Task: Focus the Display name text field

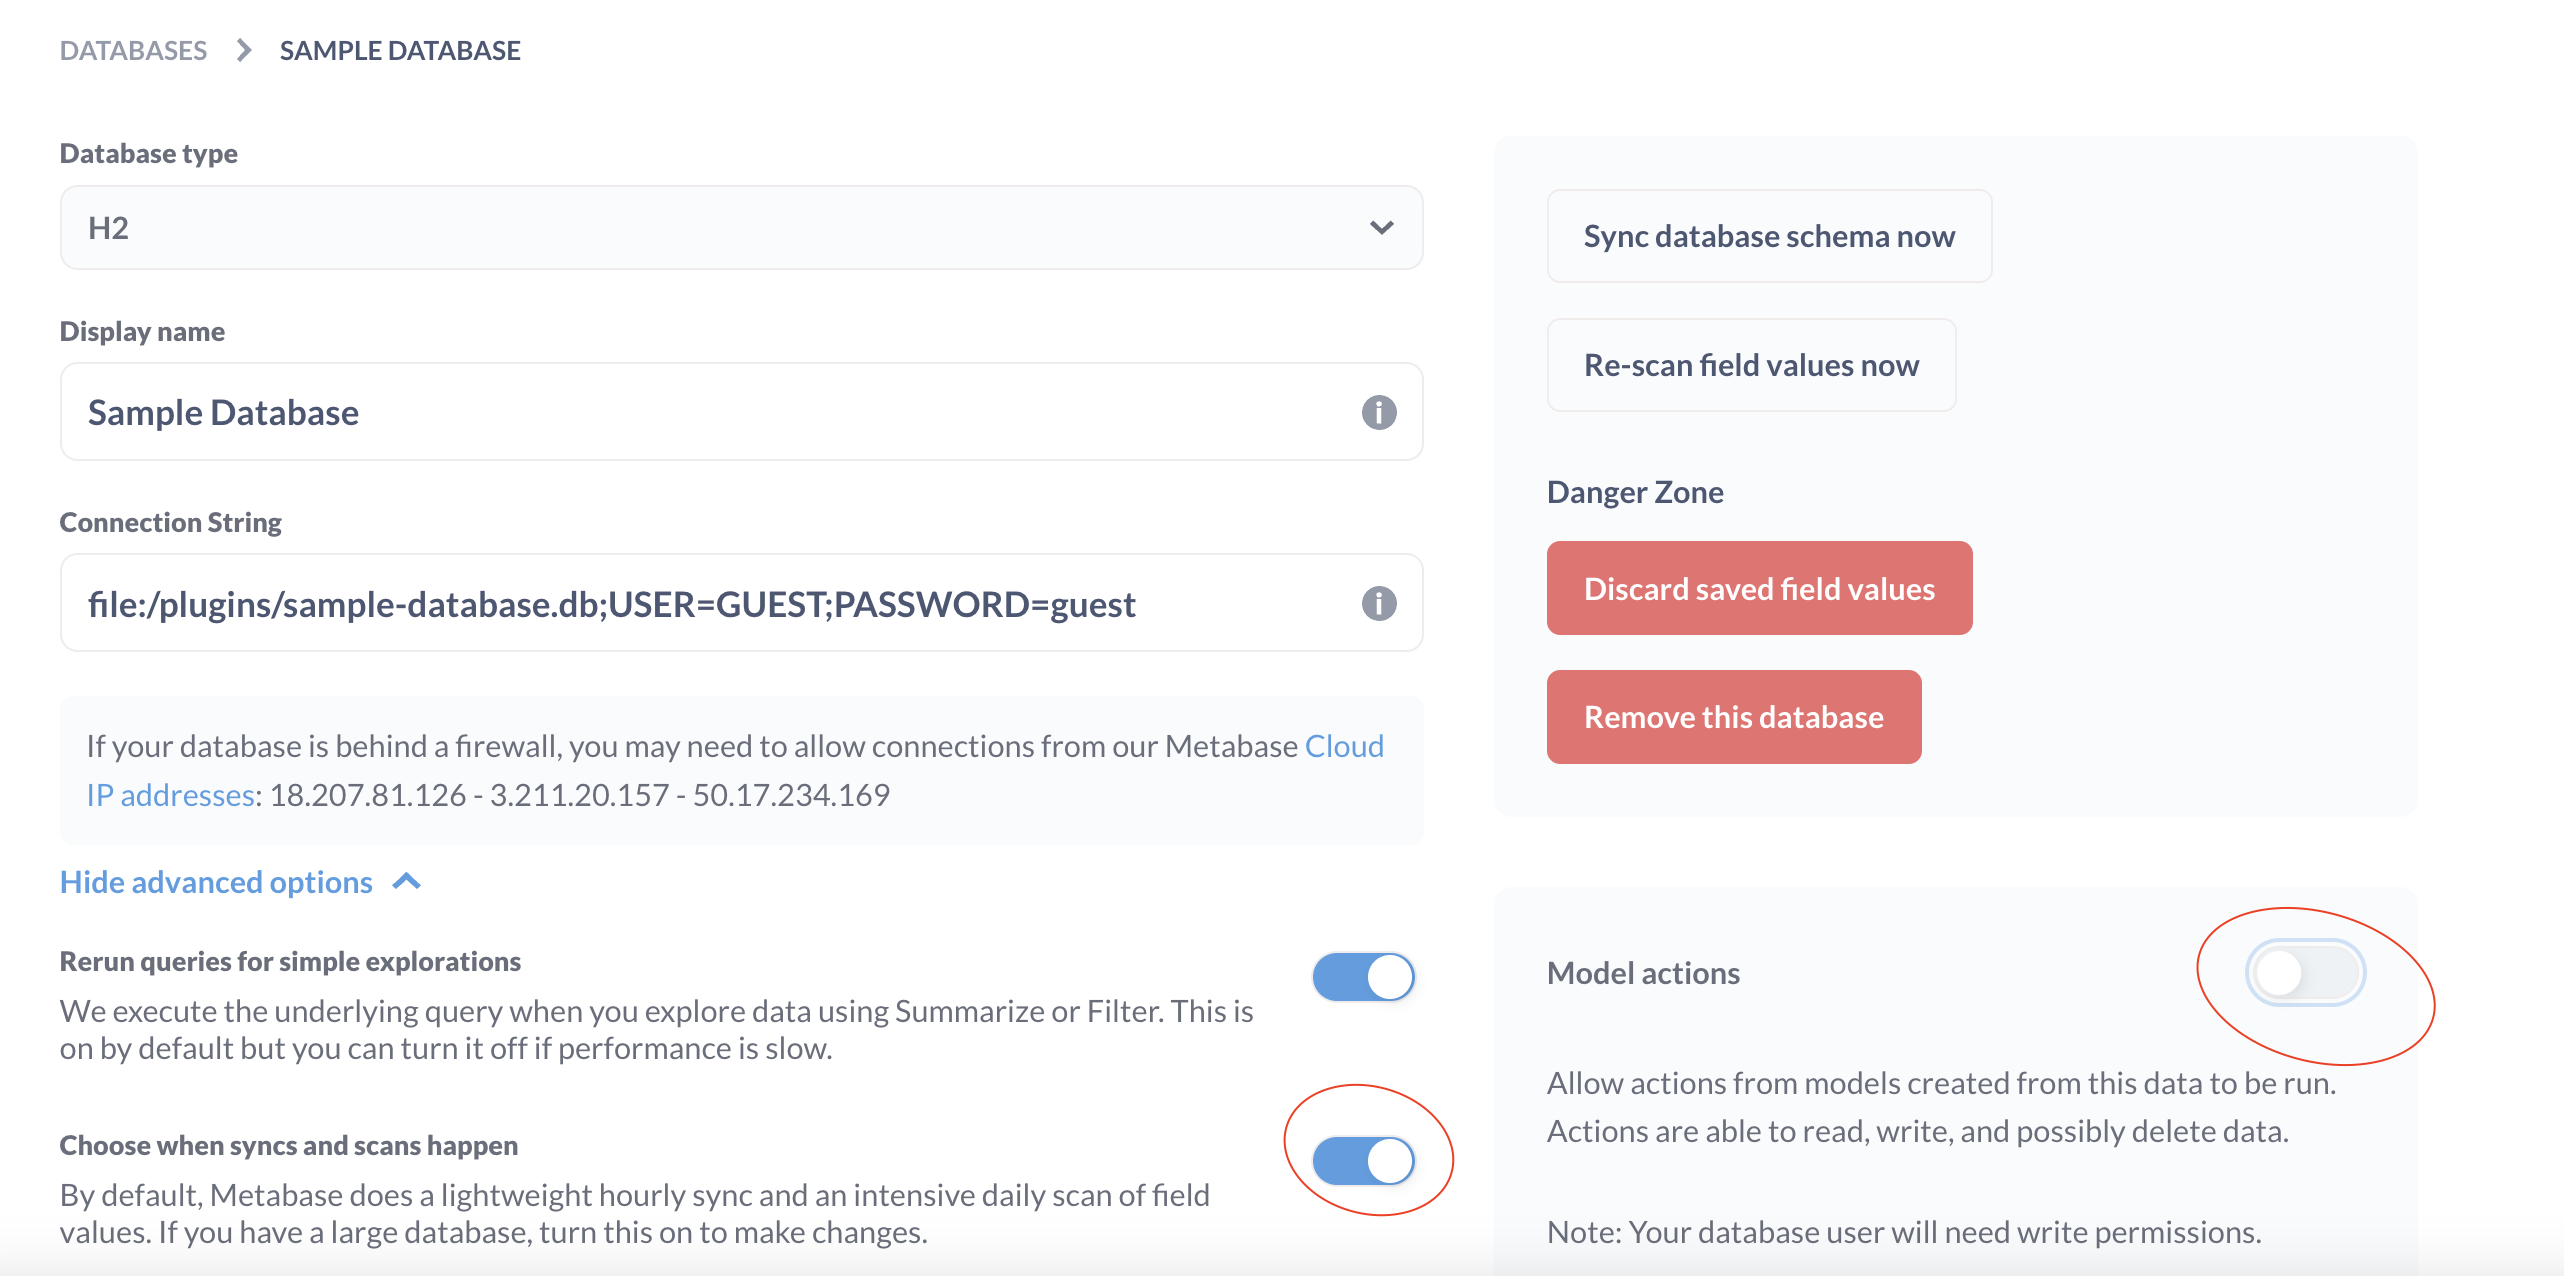Action: point(700,412)
